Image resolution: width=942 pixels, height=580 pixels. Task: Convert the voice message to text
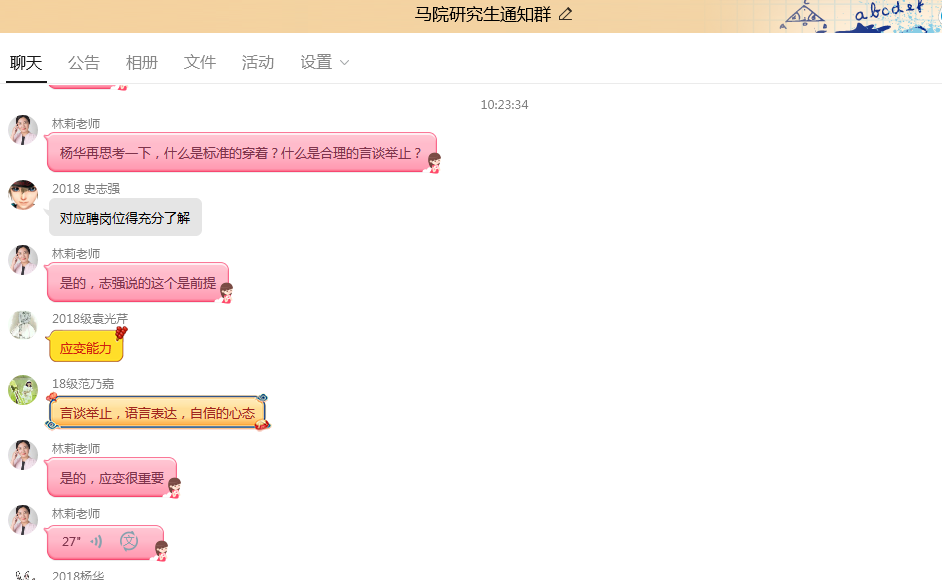[129, 542]
